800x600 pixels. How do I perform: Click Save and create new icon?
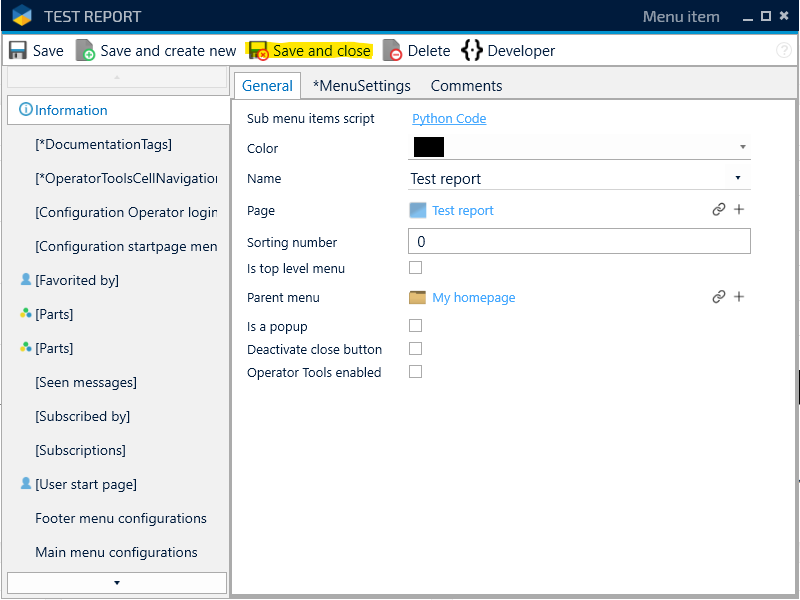click(85, 51)
